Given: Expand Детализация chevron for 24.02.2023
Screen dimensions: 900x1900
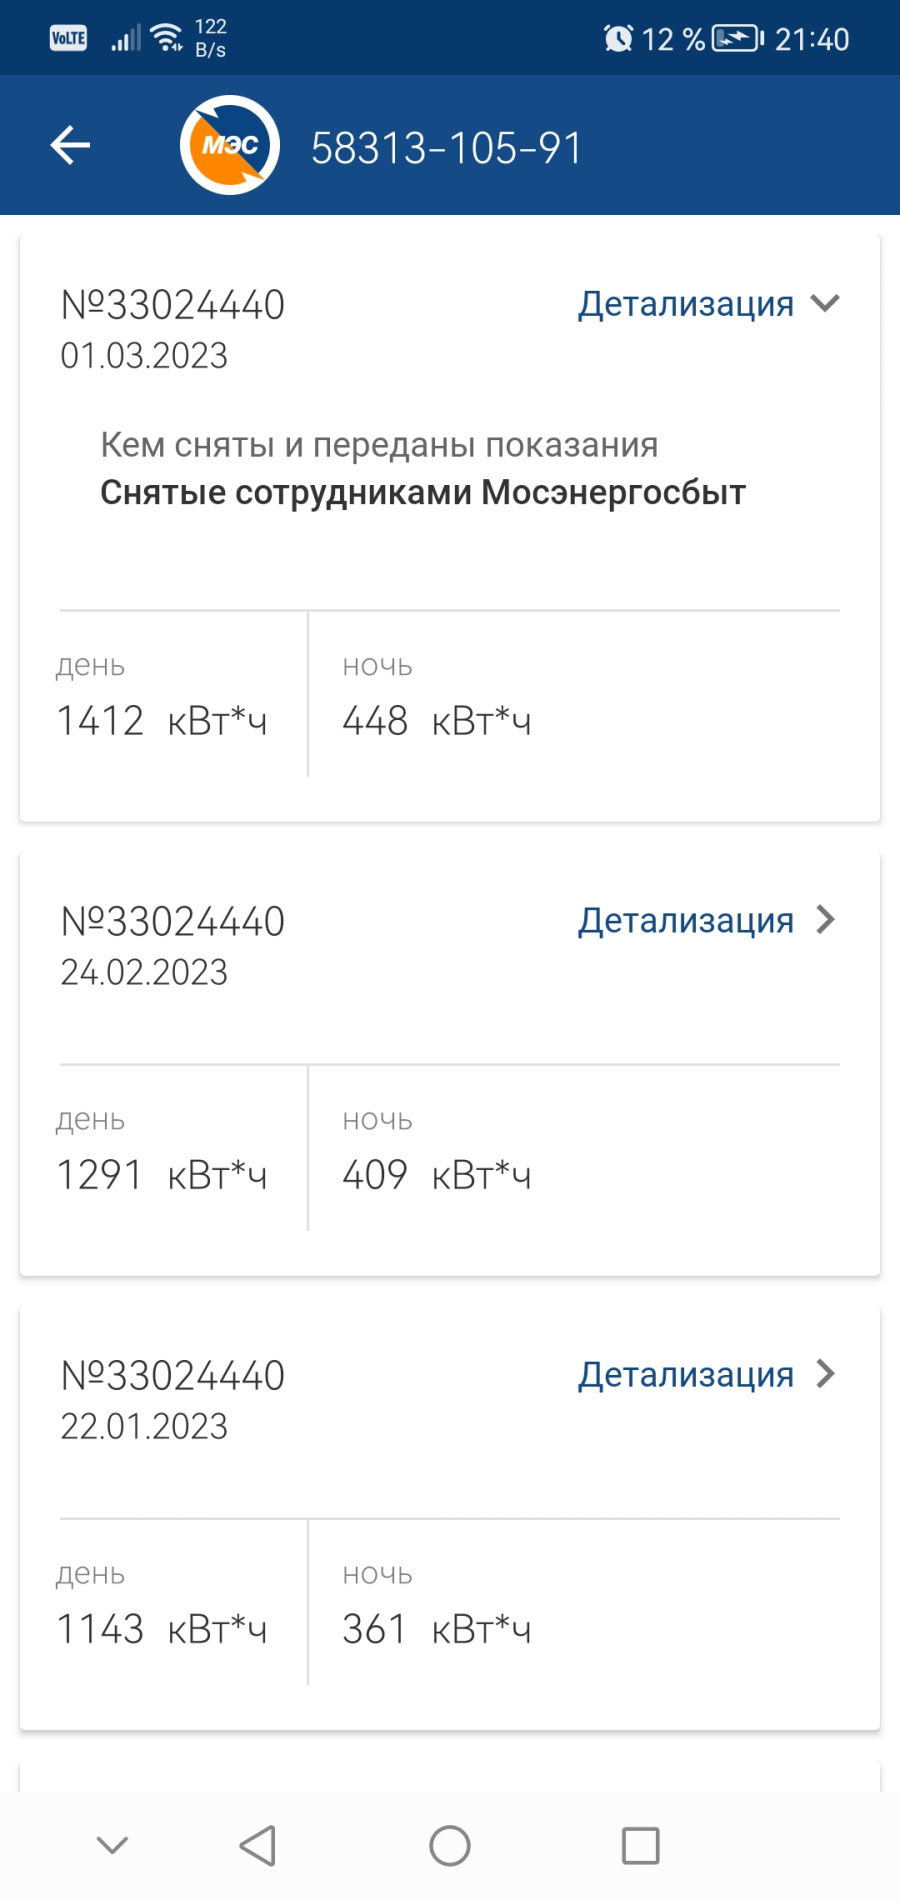Looking at the screenshot, I should [x=825, y=920].
